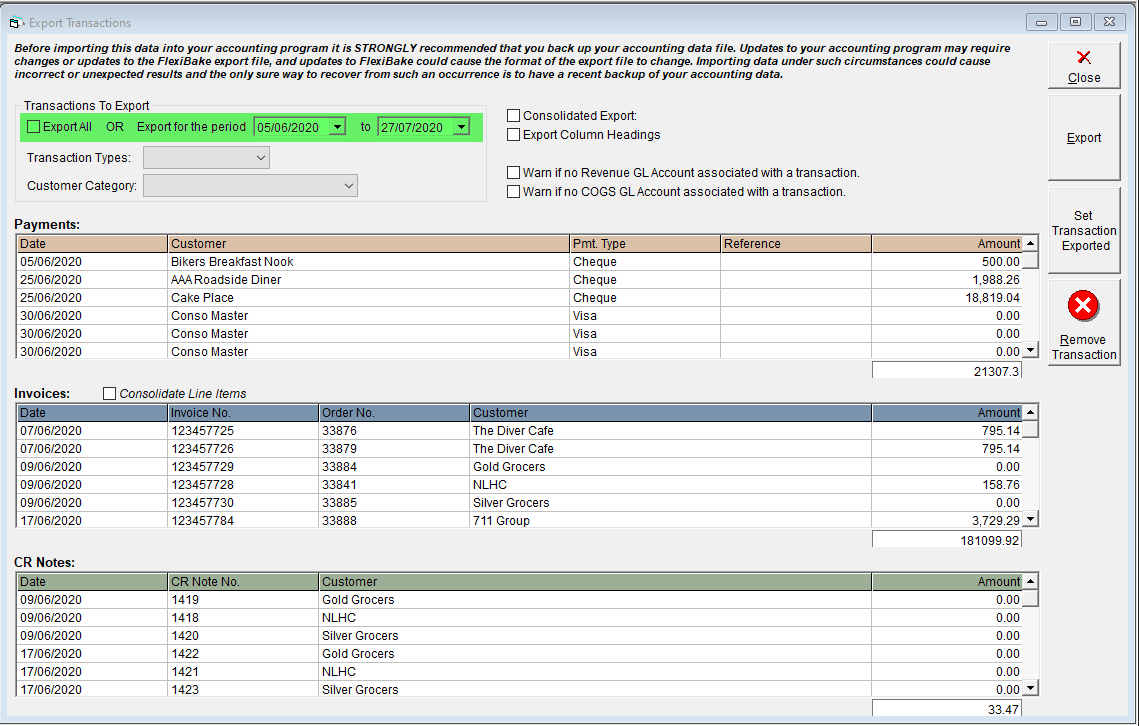Select Cake Place payment row
The image size is (1139, 726).
tap(519, 298)
